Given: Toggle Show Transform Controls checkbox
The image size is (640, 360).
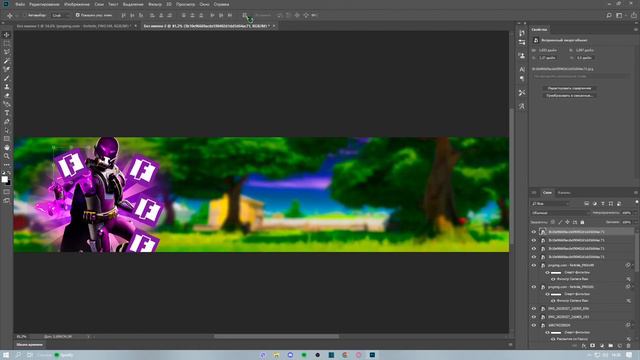Looking at the screenshot, I should click(78, 15).
